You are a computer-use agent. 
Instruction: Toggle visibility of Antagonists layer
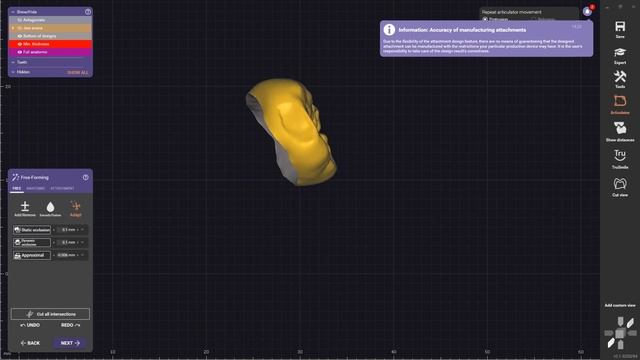tap(20, 20)
